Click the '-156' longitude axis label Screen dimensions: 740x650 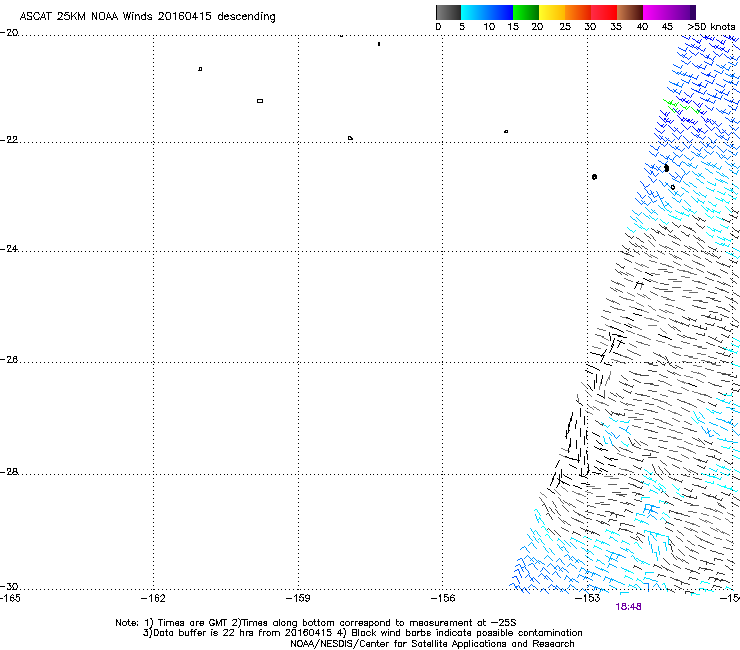[x=443, y=599]
